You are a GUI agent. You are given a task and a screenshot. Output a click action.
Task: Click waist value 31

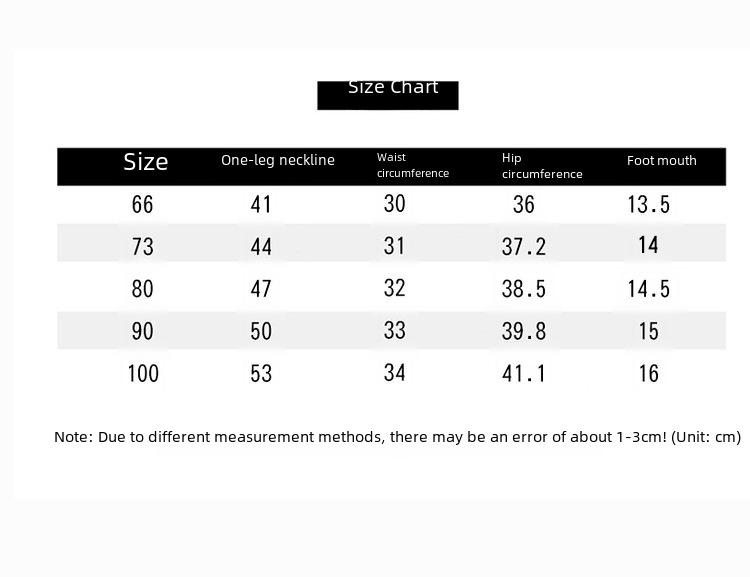click(x=394, y=246)
